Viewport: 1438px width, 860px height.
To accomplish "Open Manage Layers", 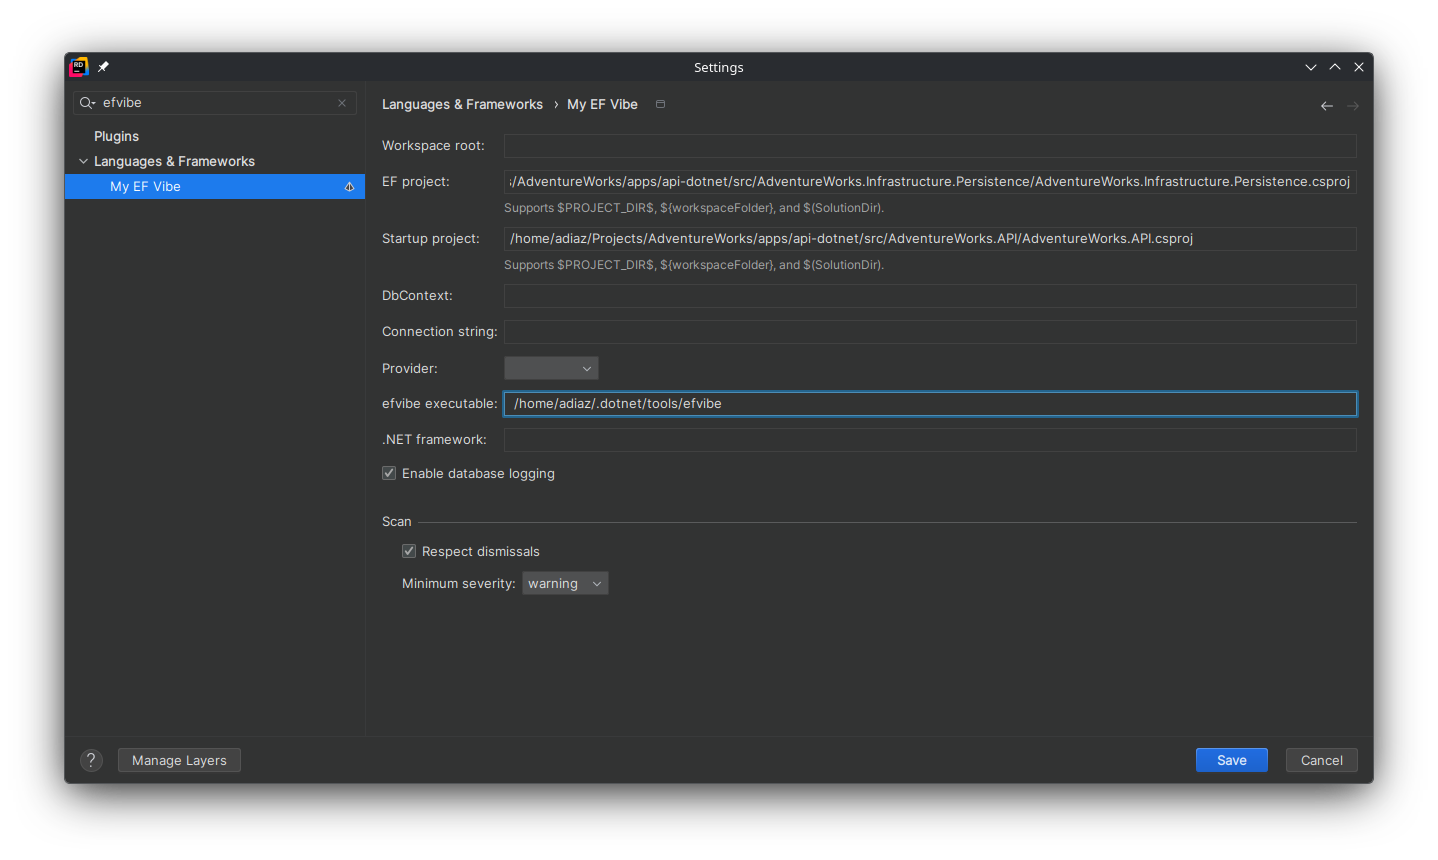I will [x=179, y=760].
